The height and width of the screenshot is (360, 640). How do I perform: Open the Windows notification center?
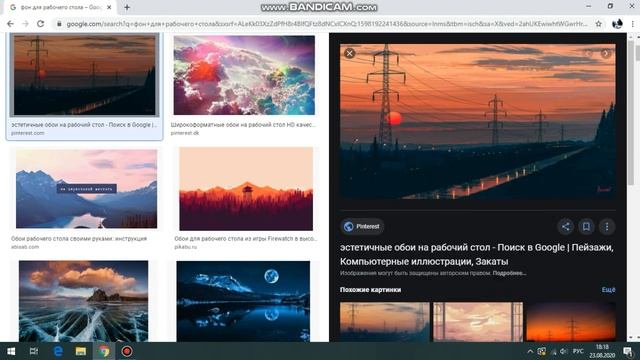(x=628, y=351)
